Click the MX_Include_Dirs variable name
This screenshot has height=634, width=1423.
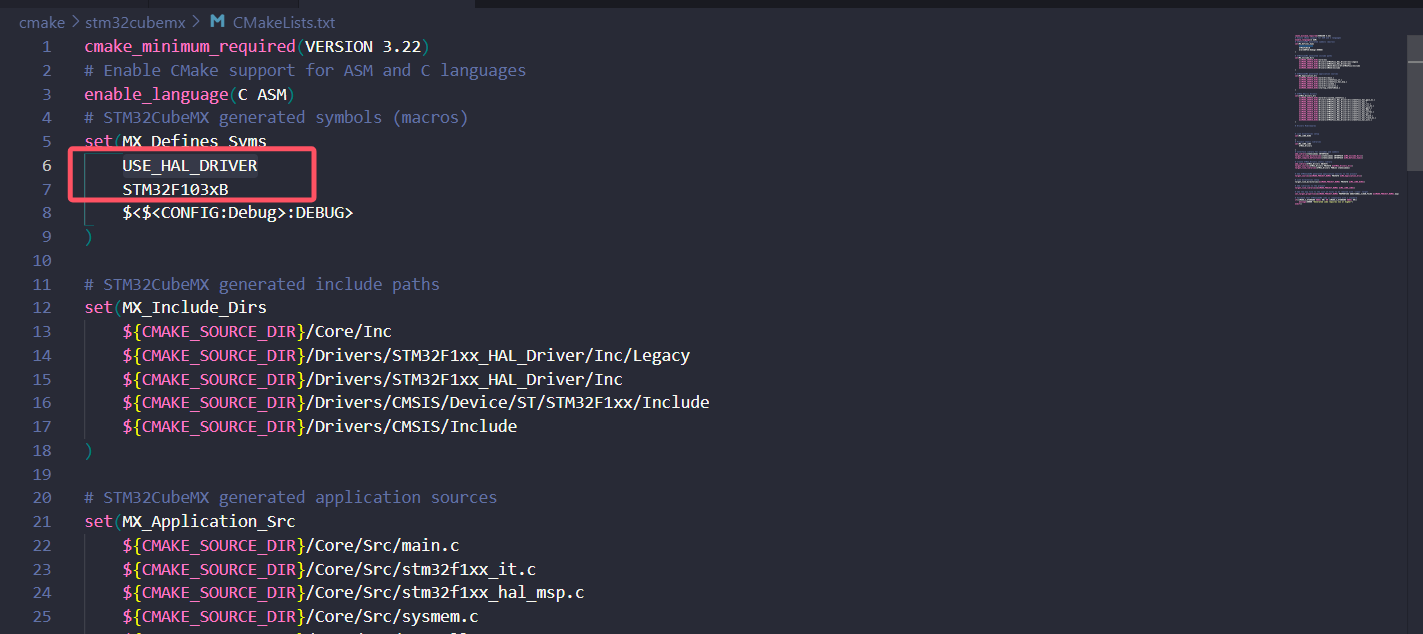194,308
